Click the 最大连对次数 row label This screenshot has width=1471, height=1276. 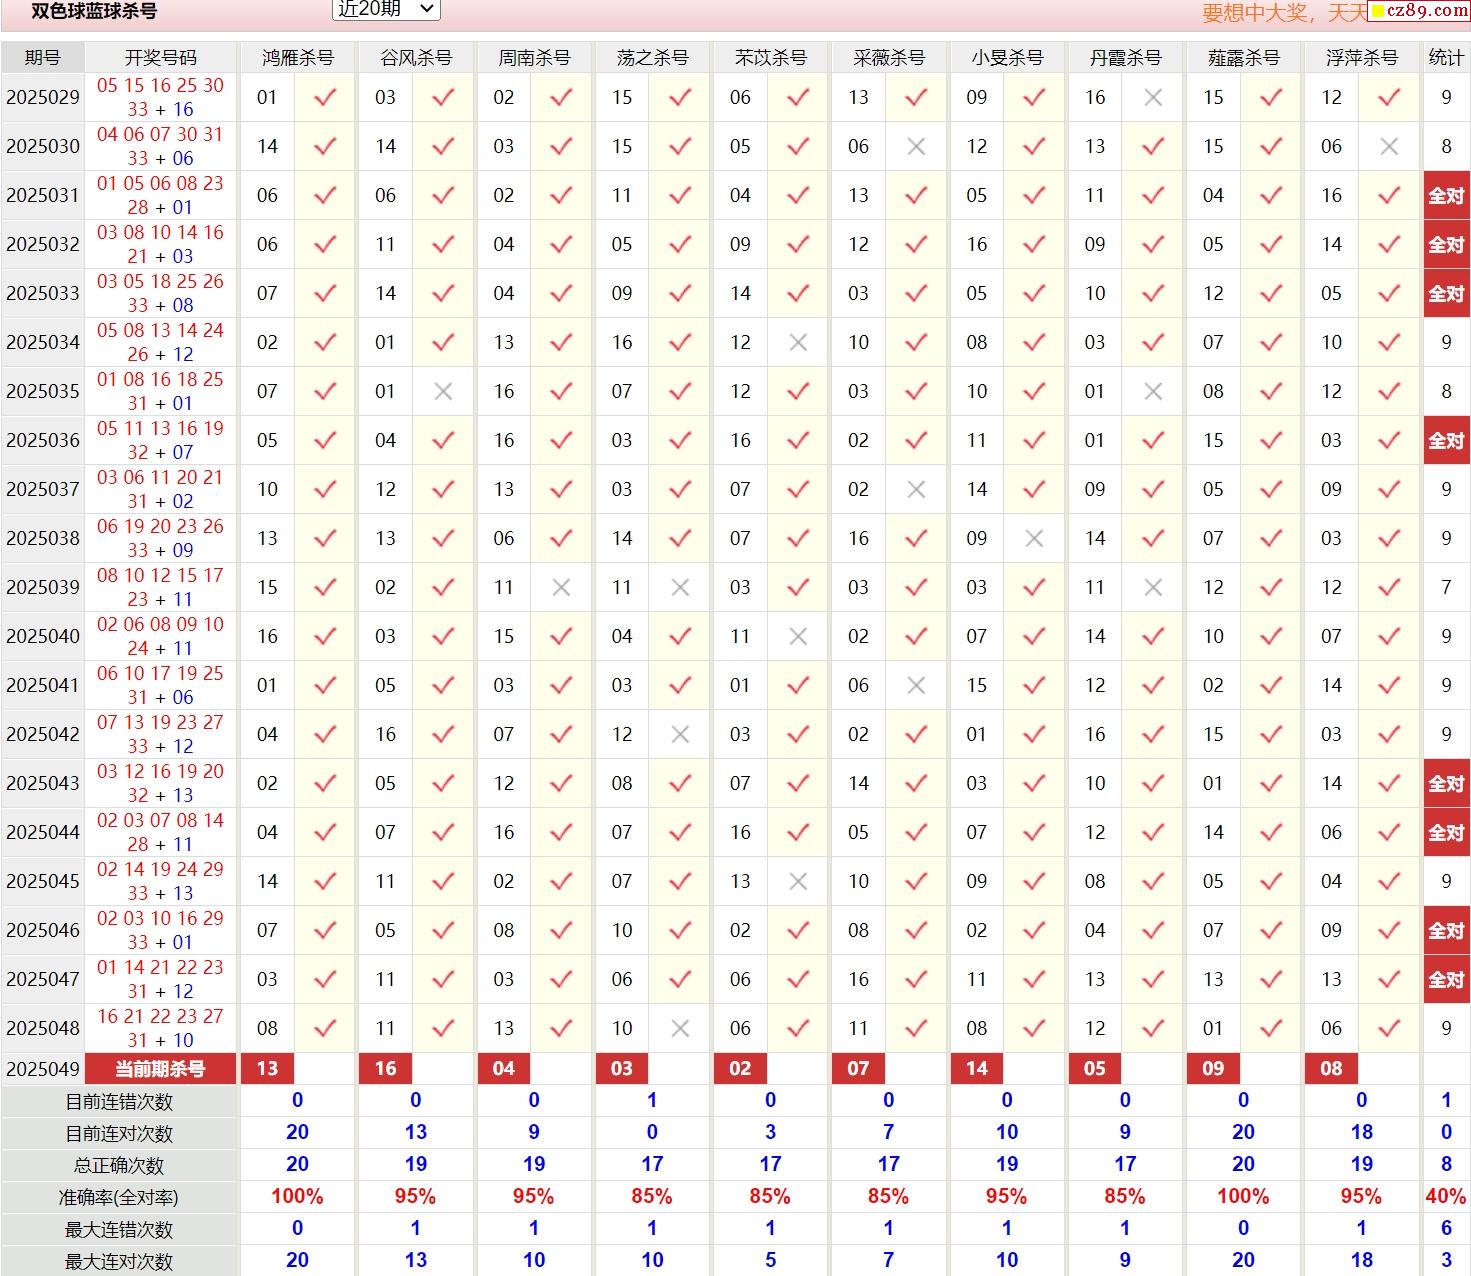coord(119,1262)
